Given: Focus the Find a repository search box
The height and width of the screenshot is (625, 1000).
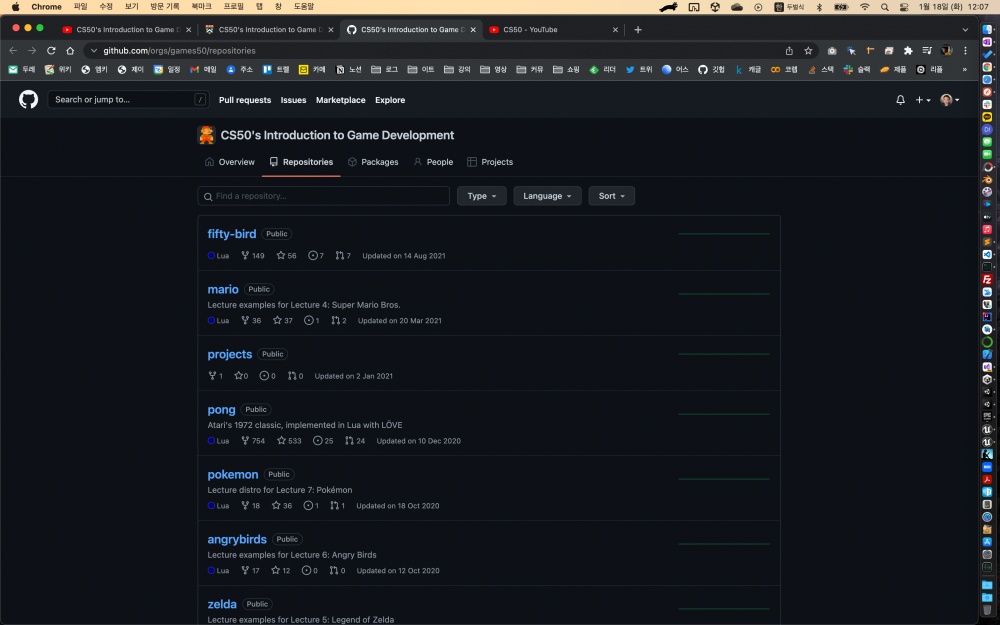Looking at the screenshot, I should (x=323, y=196).
